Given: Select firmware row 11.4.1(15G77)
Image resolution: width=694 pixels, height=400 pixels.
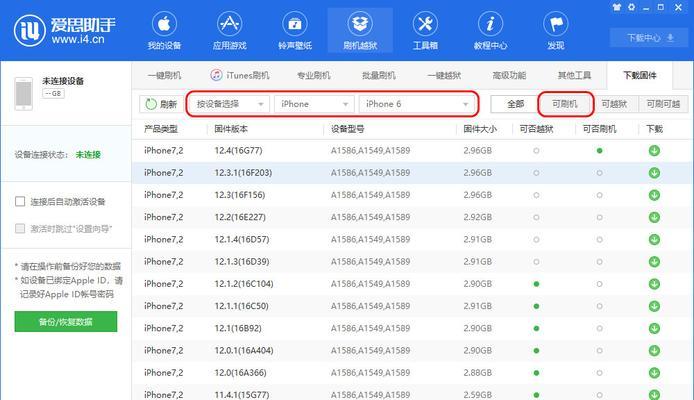Looking at the screenshot, I should point(412,394).
